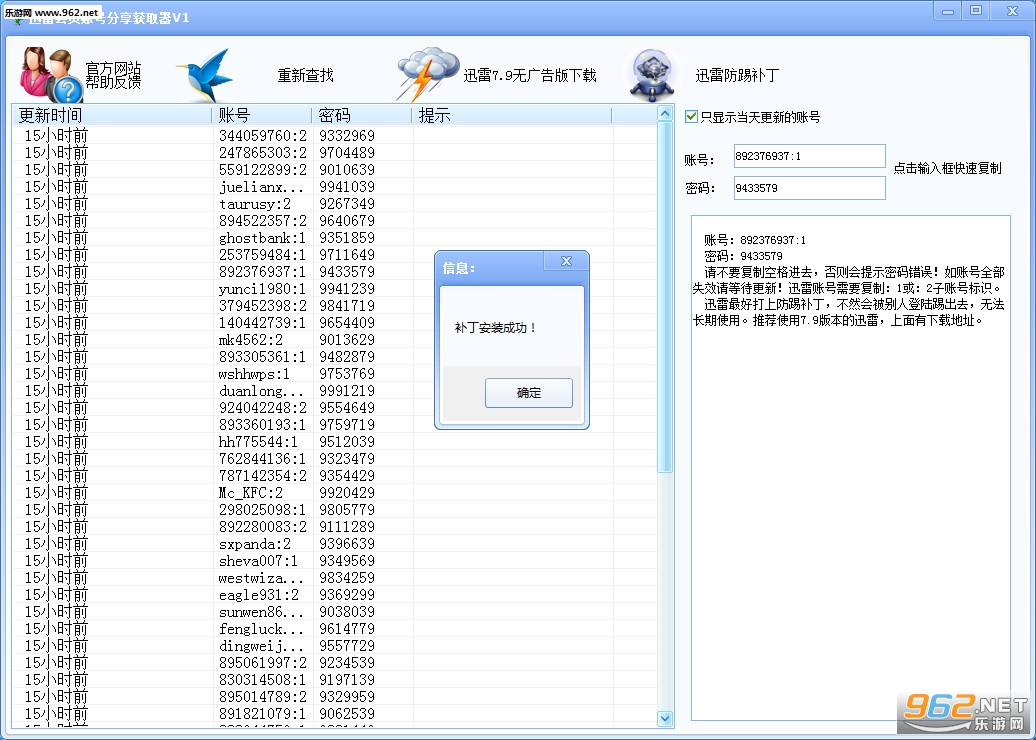Select row with account 893305361:1
Image resolution: width=1036 pixels, height=740 pixels.
pos(334,357)
